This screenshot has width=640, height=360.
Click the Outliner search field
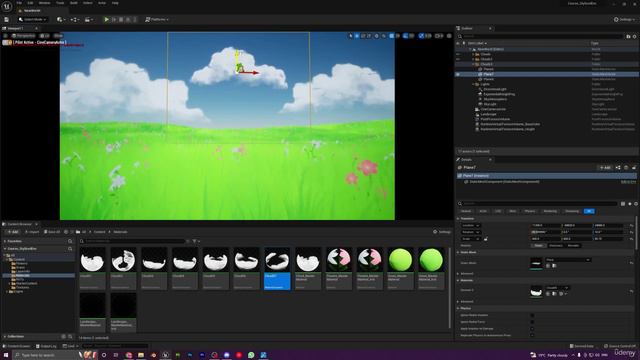coord(541,36)
